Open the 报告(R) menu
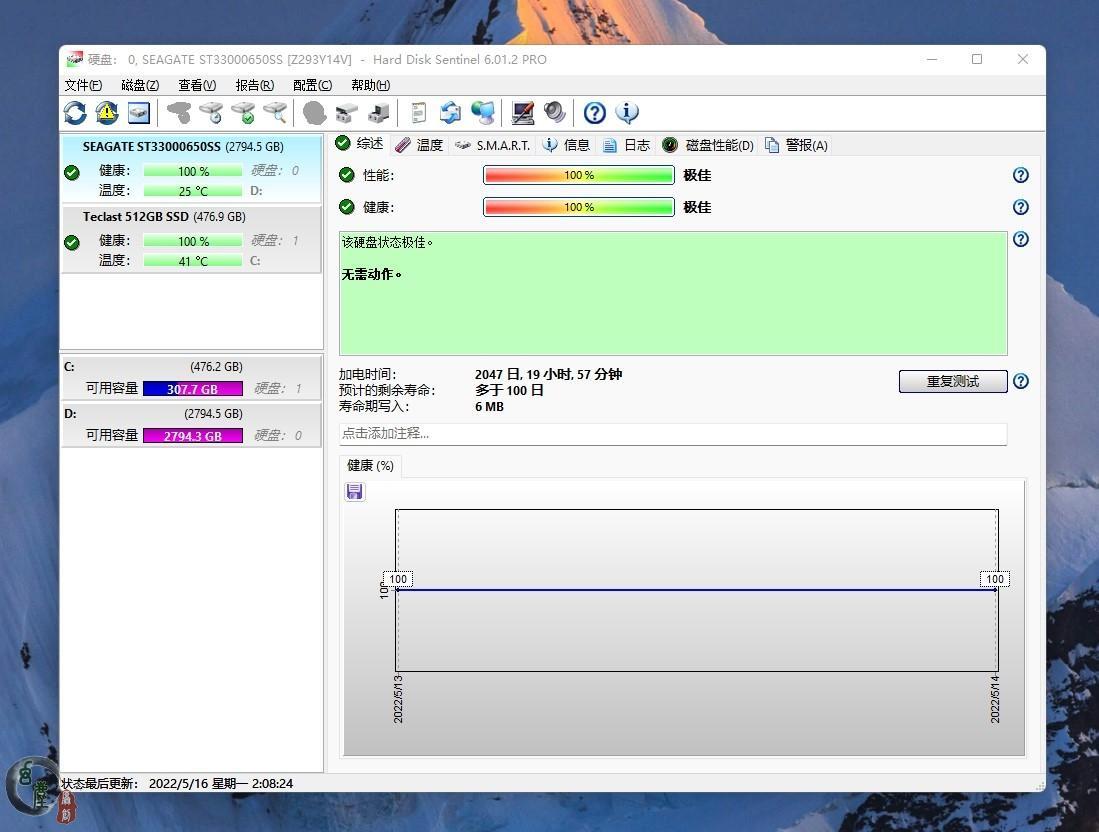The image size is (1099, 832). coord(254,85)
